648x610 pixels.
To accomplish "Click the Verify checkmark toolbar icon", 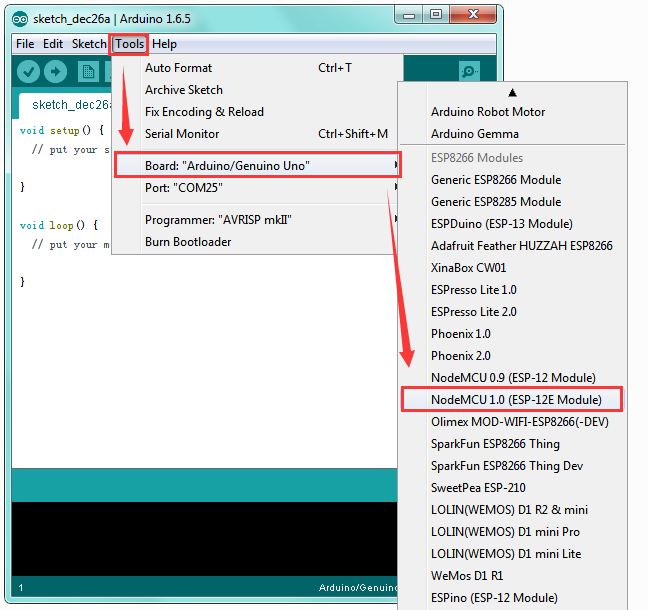I will coord(28,71).
